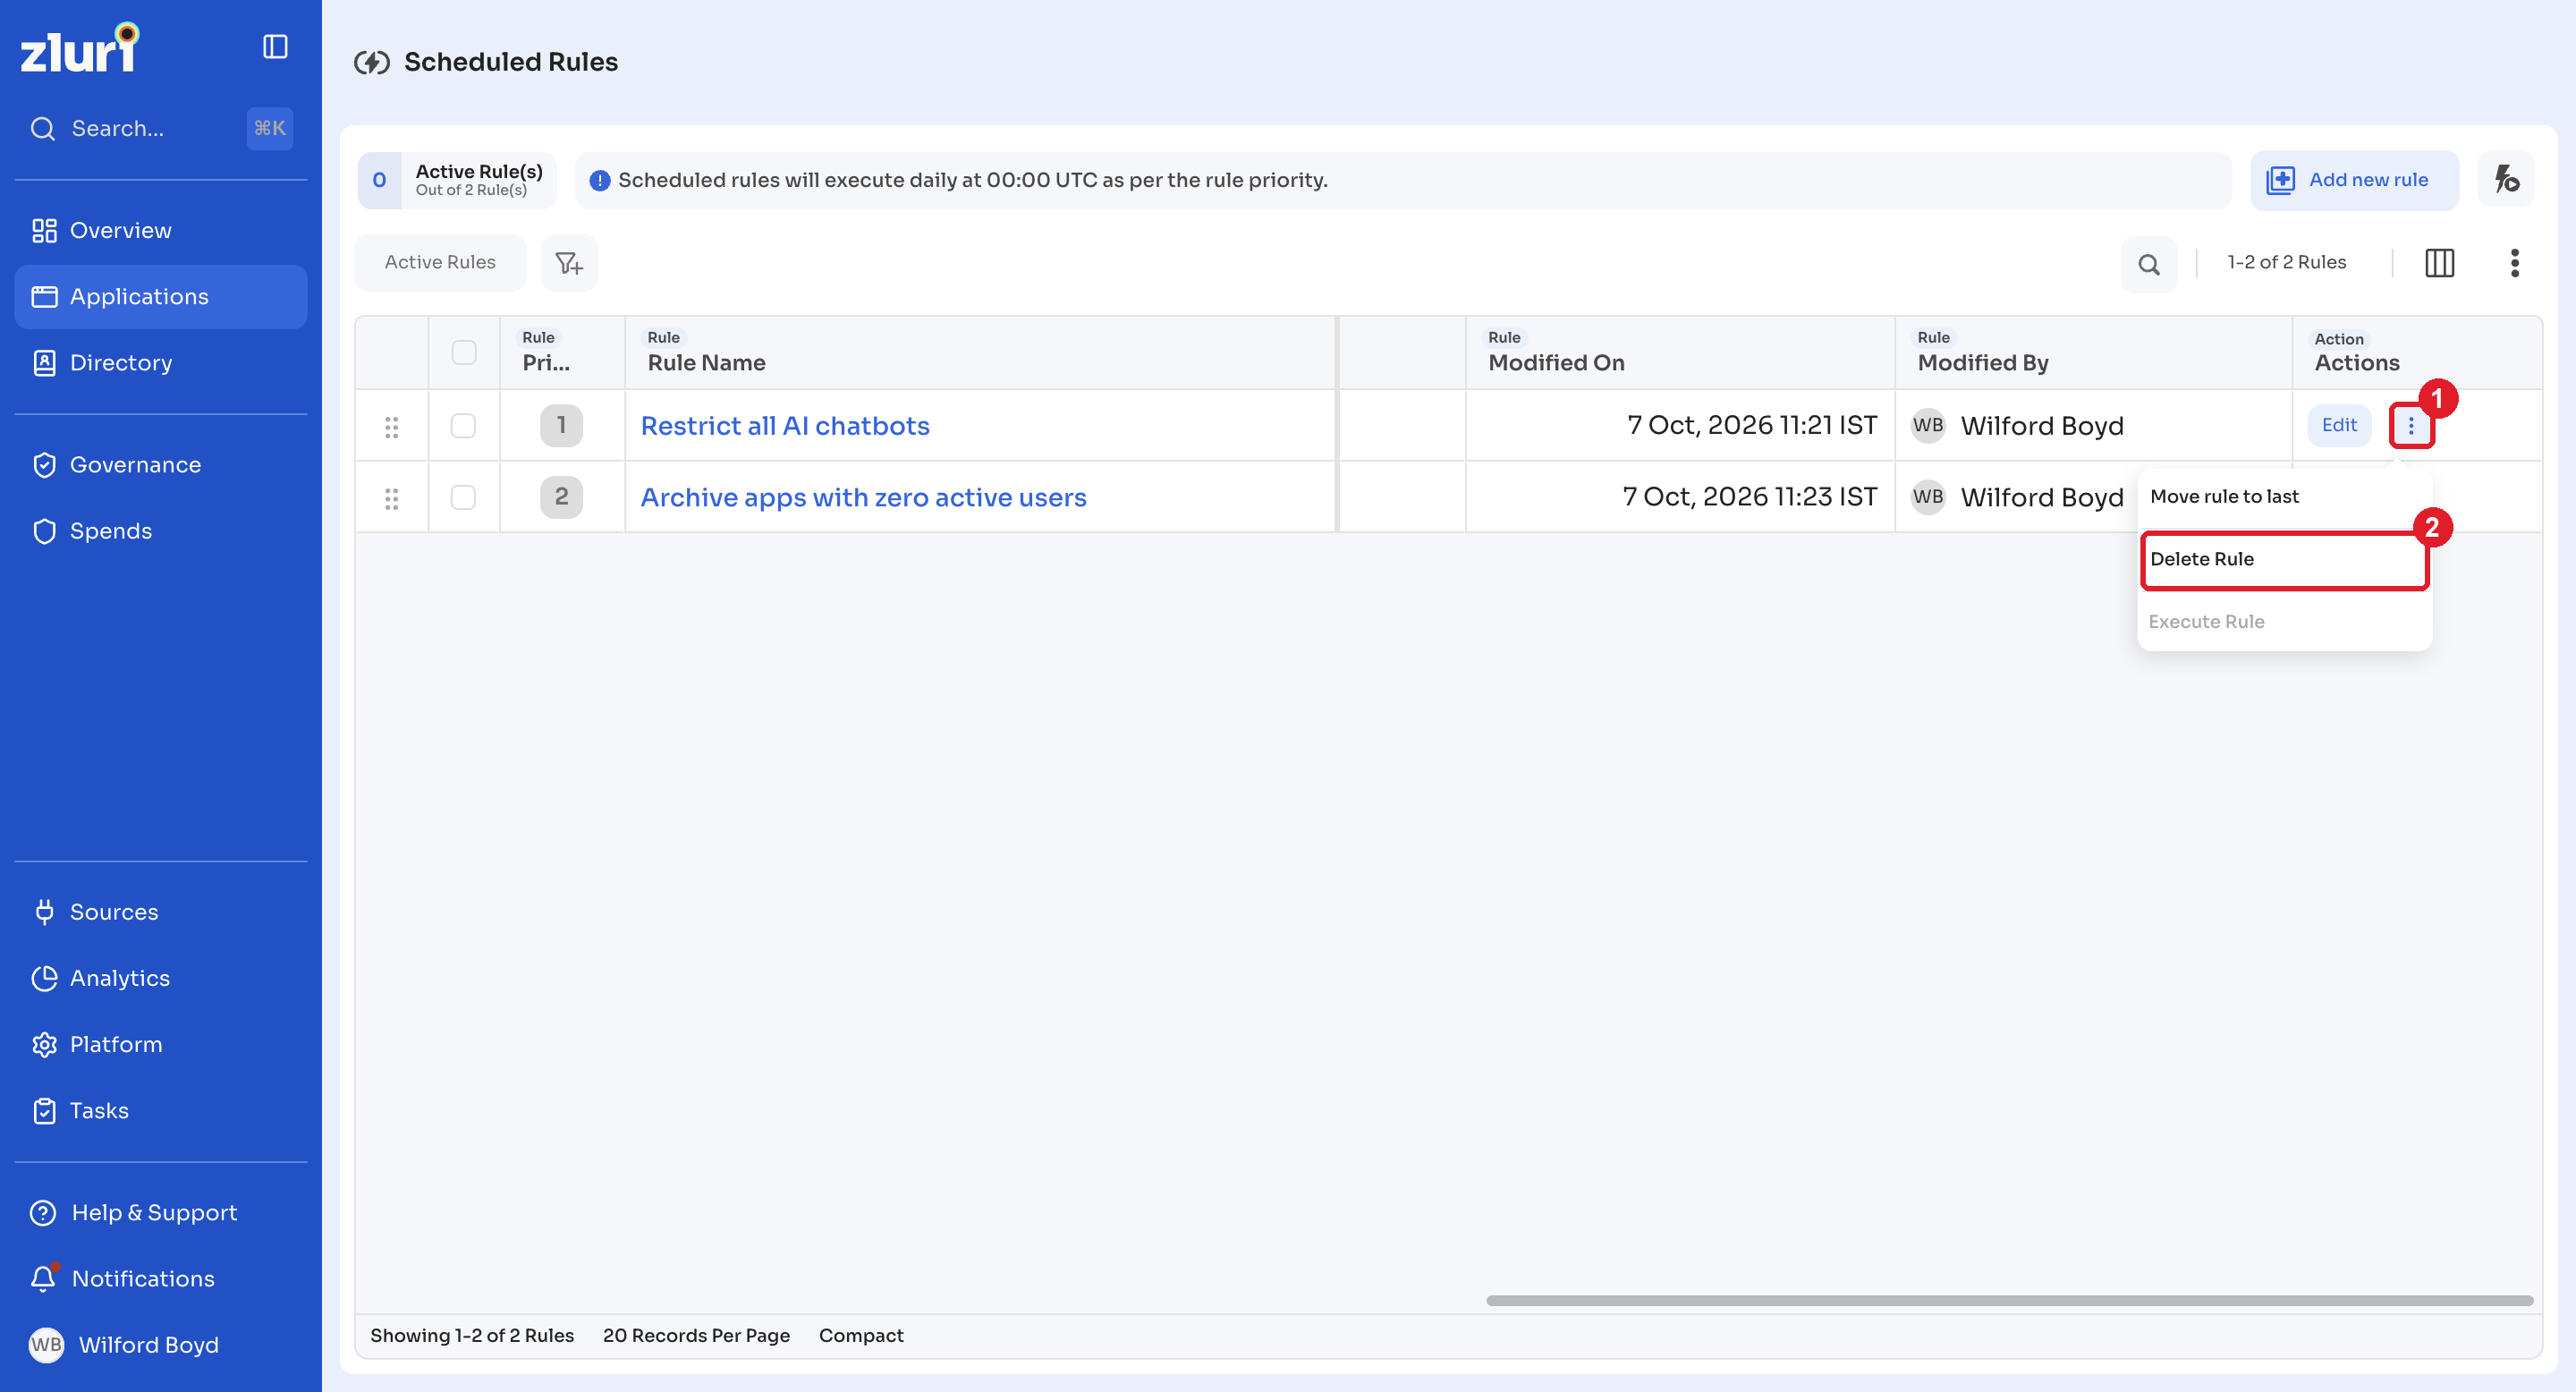Screen dimensions: 2576x1392
Task: Open Wilford Boyd profile in sidebar
Action: (x=160, y=1345)
